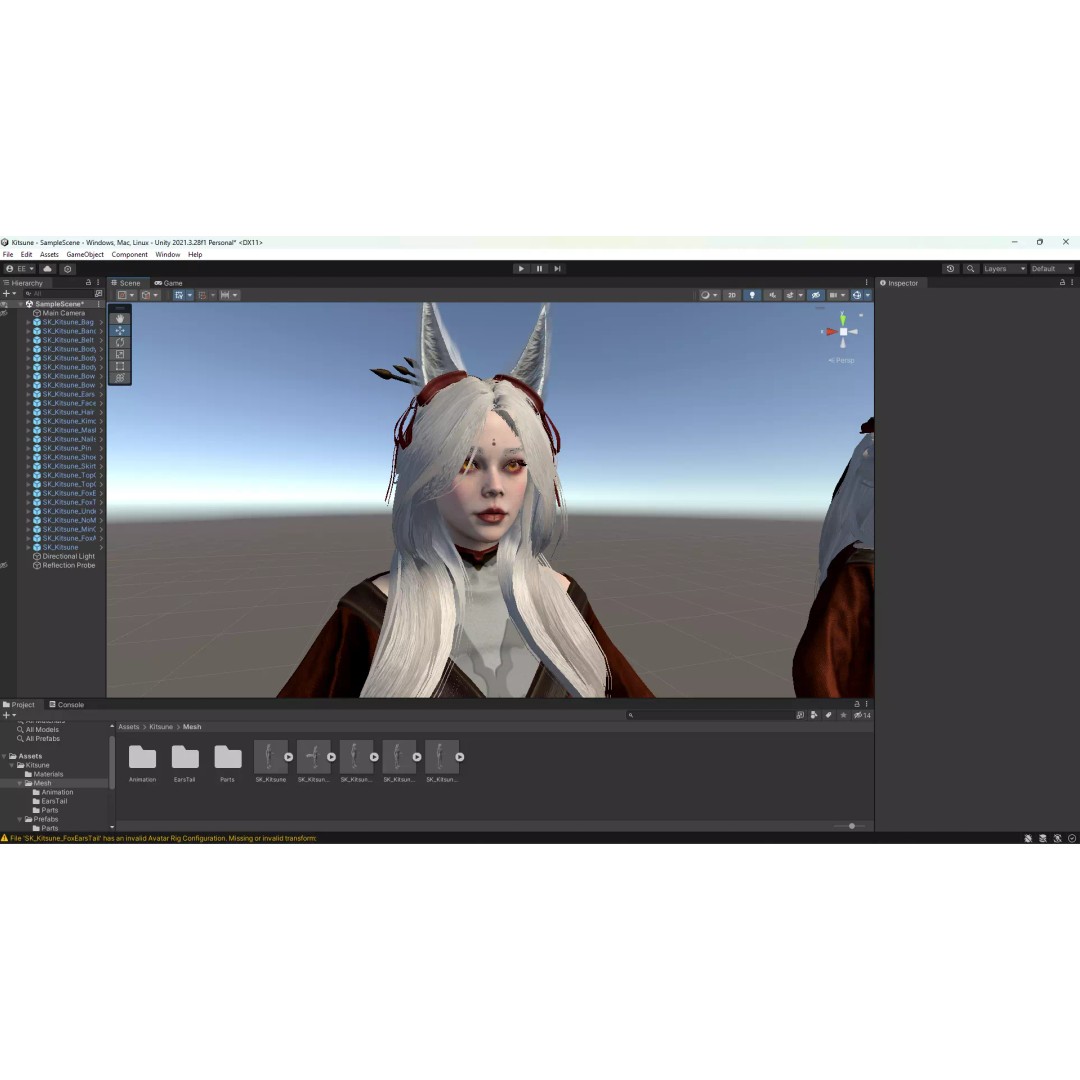Open Inspector three-dot options menu
The width and height of the screenshot is (1080, 1080).
tap(1072, 282)
